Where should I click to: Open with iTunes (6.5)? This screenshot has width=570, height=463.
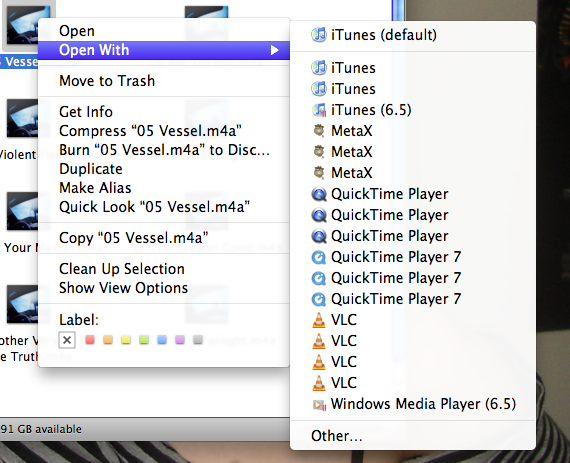[x=413, y=110]
